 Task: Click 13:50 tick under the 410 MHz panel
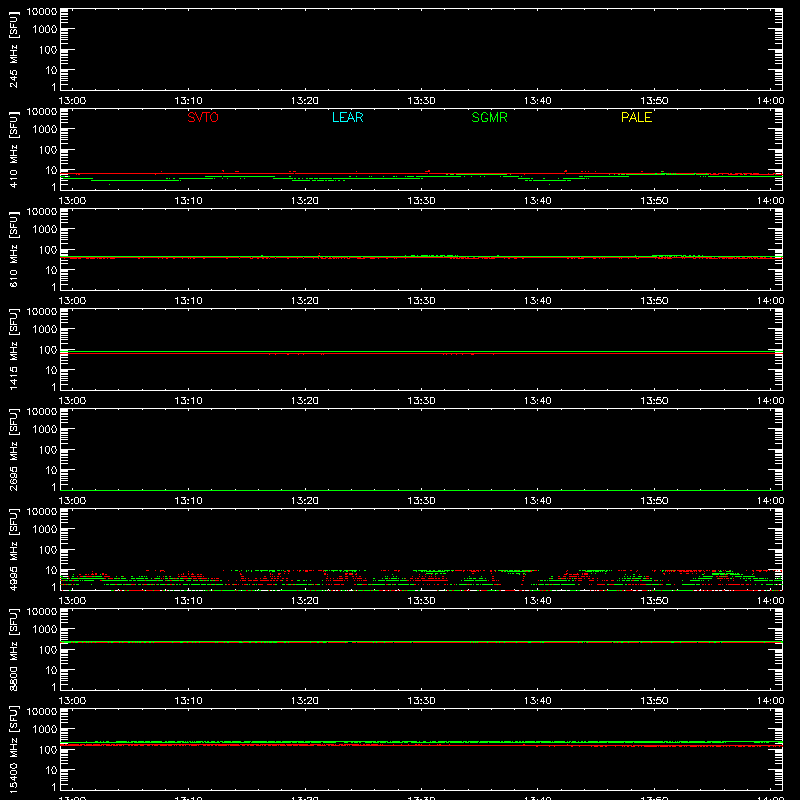[655, 201]
